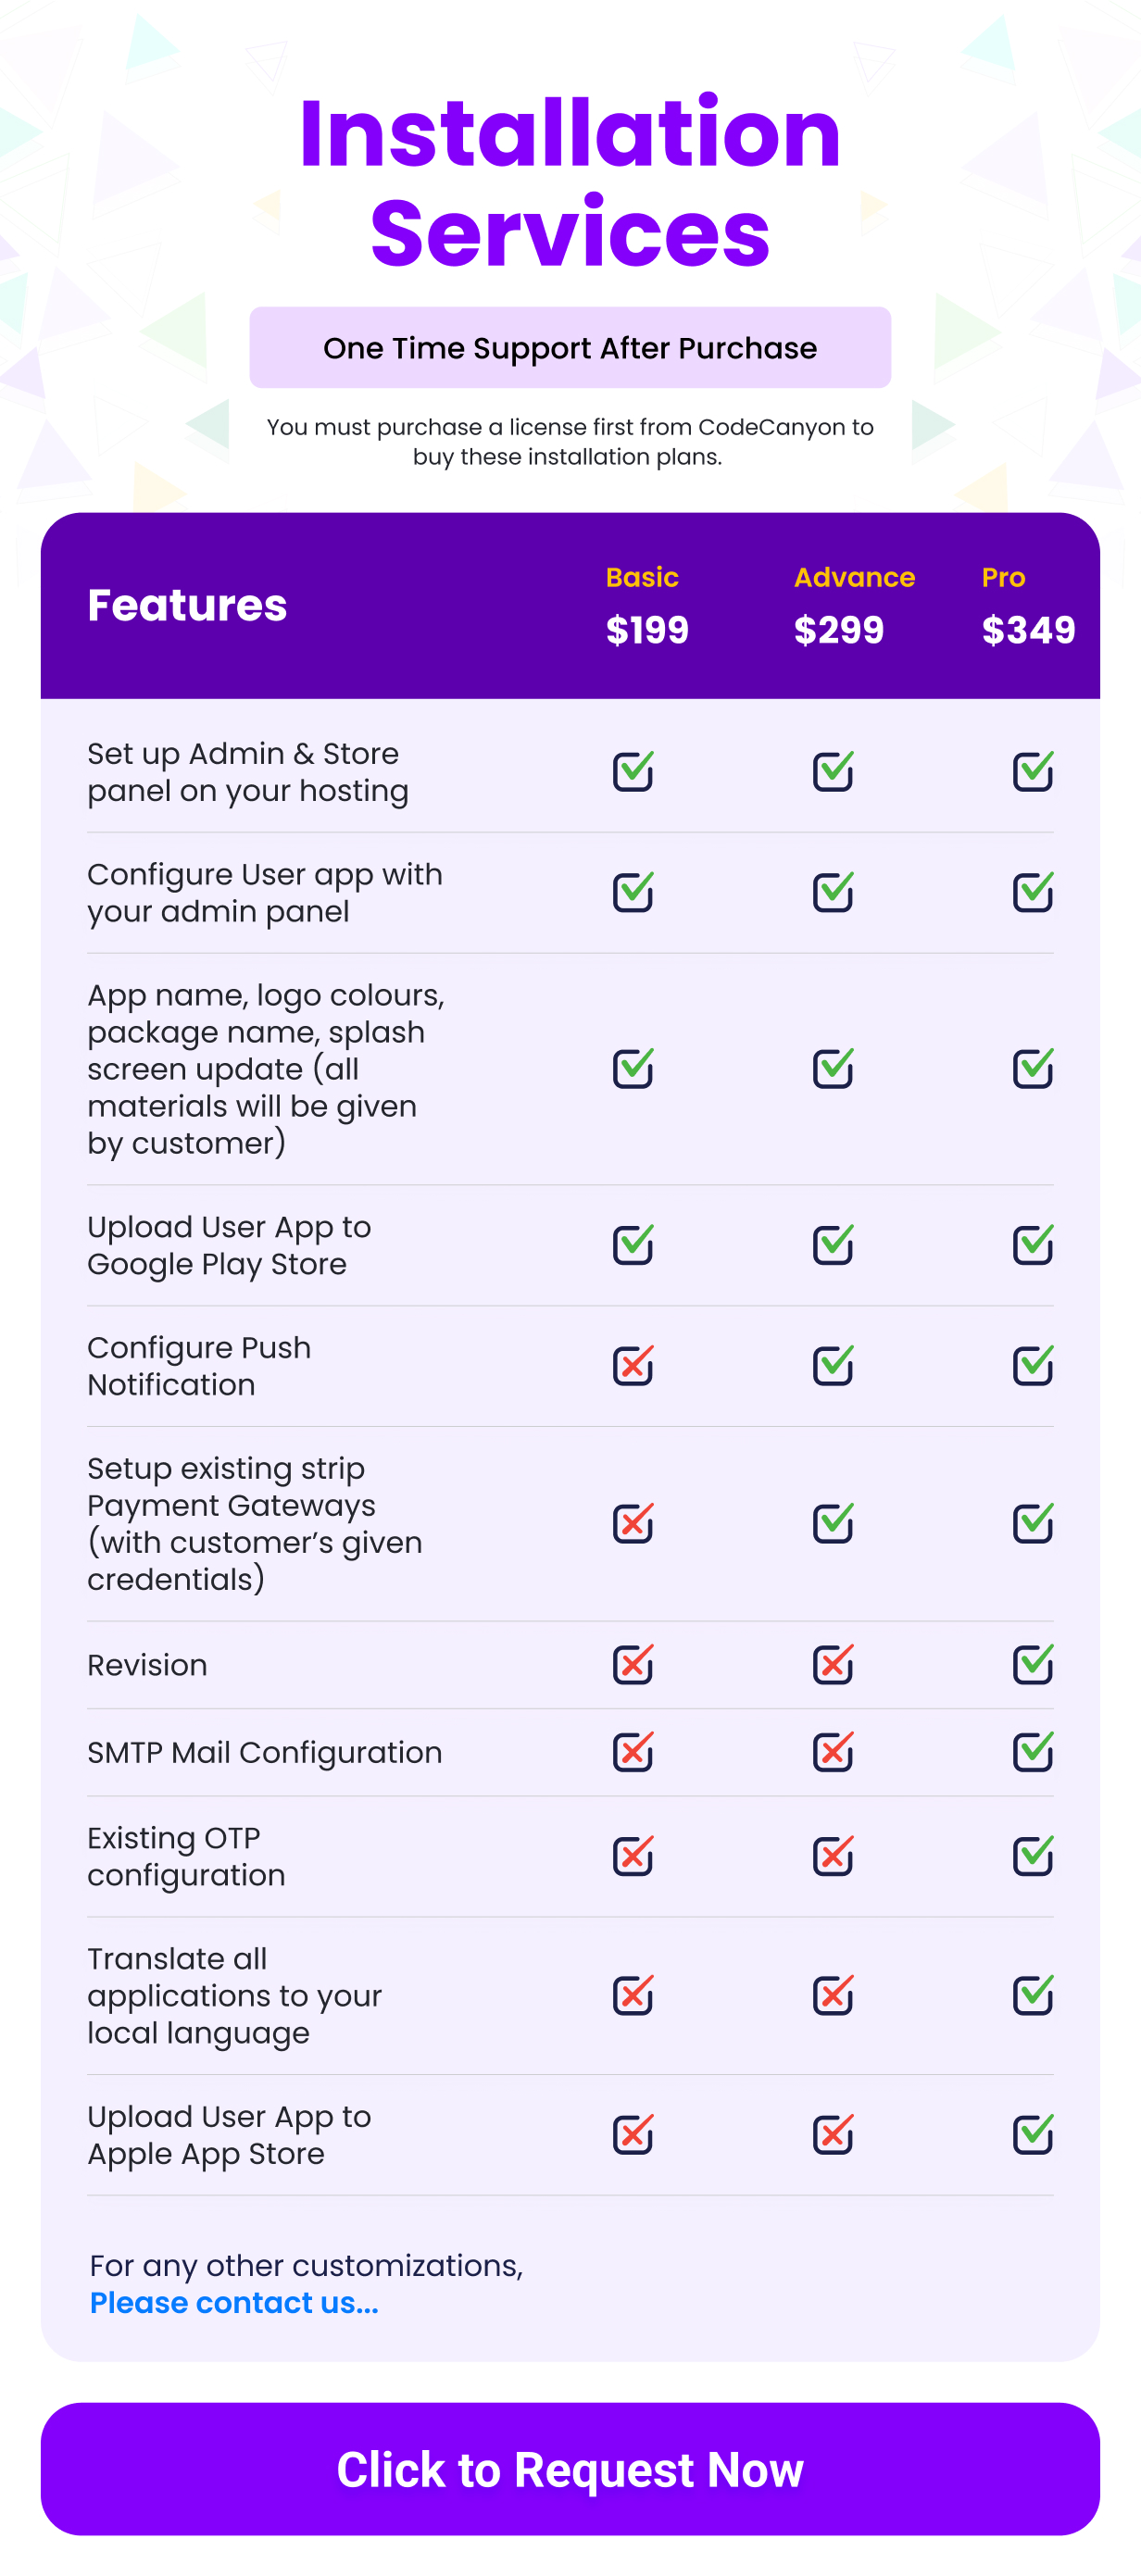
Task: Click Advance checkbox for strip Payment Gateways setup
Action: tap(833, 1523)
